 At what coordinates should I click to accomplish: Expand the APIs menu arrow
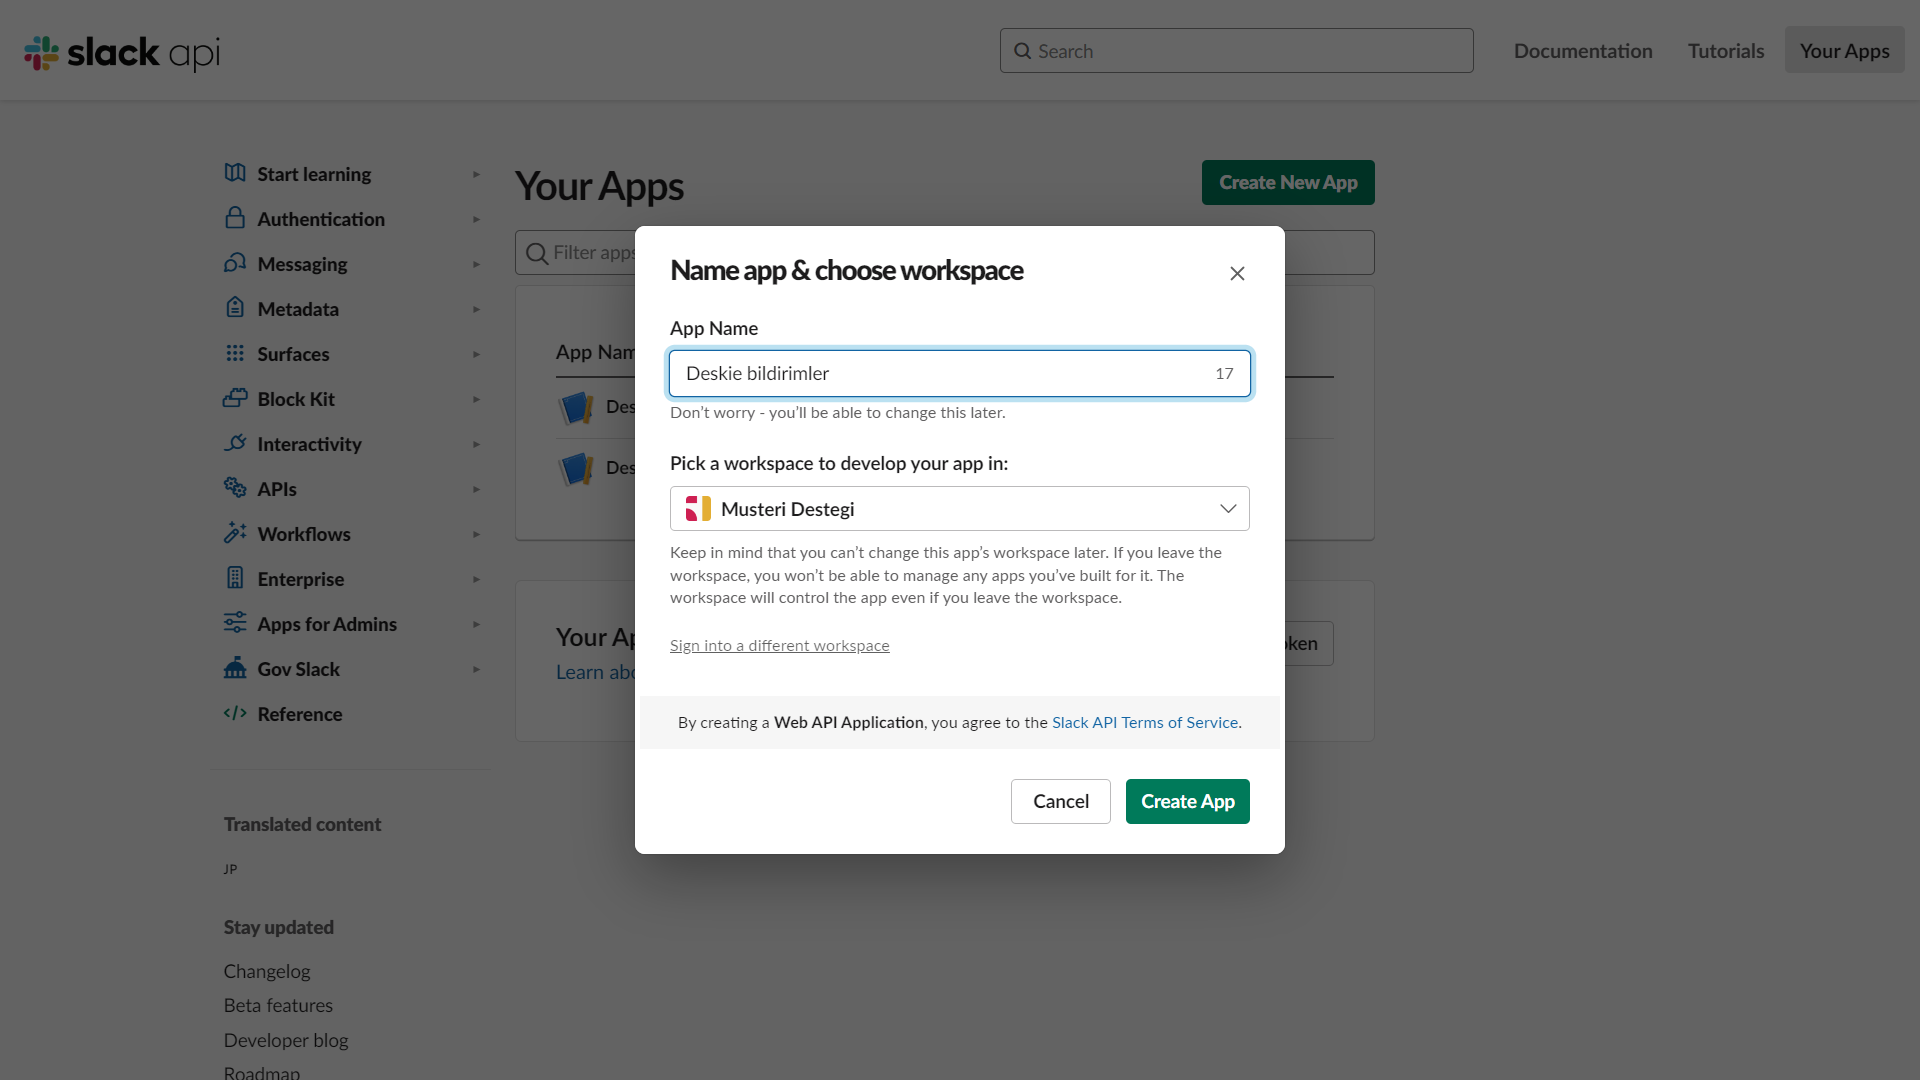[476, 489]
